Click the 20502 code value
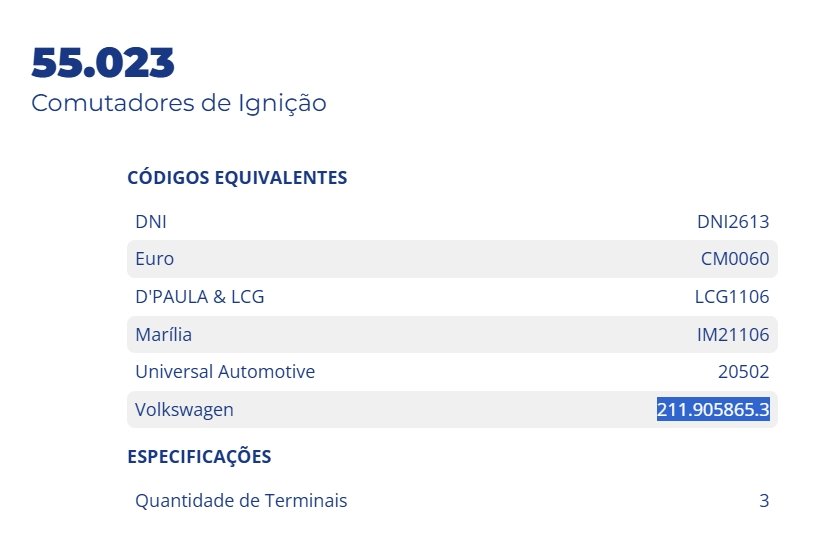Image resolution: width=838 pixels, height=555 pixels. [743, 372]
